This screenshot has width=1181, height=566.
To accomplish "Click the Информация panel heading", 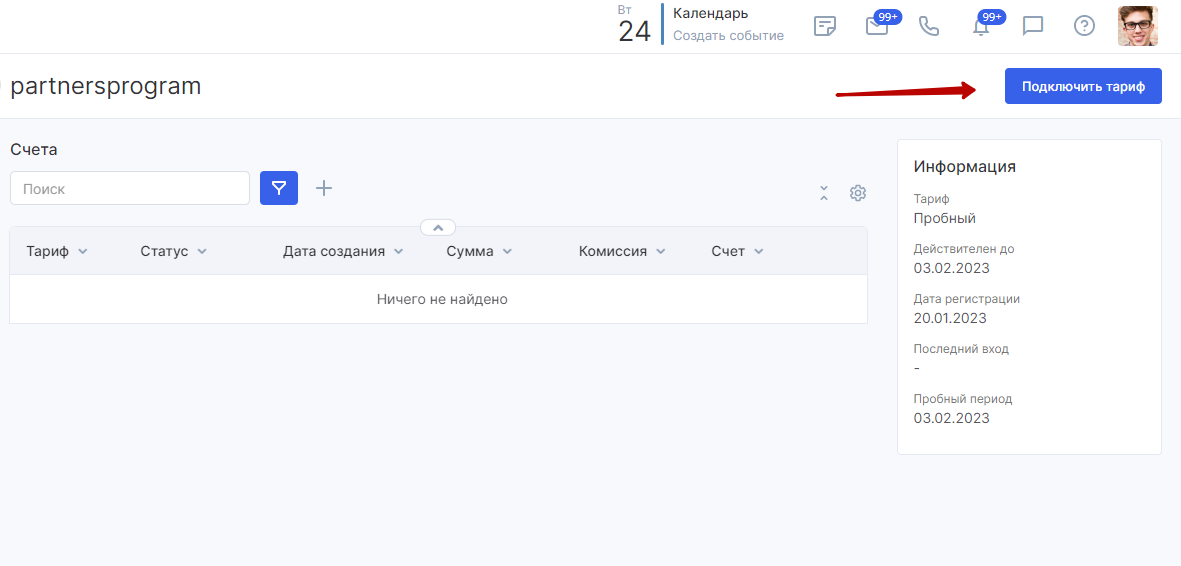I will 965,167.
